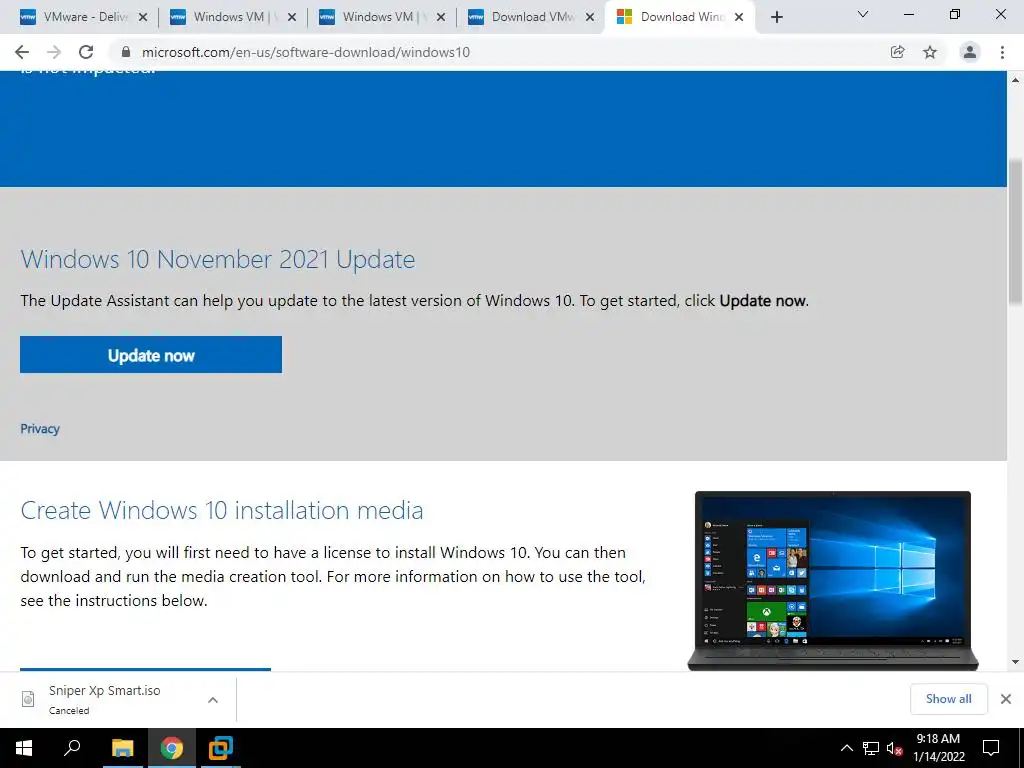This screenshot has height=768, width=1024.
Task: Open File Explorer from taskbar
Action: point(122,748)
